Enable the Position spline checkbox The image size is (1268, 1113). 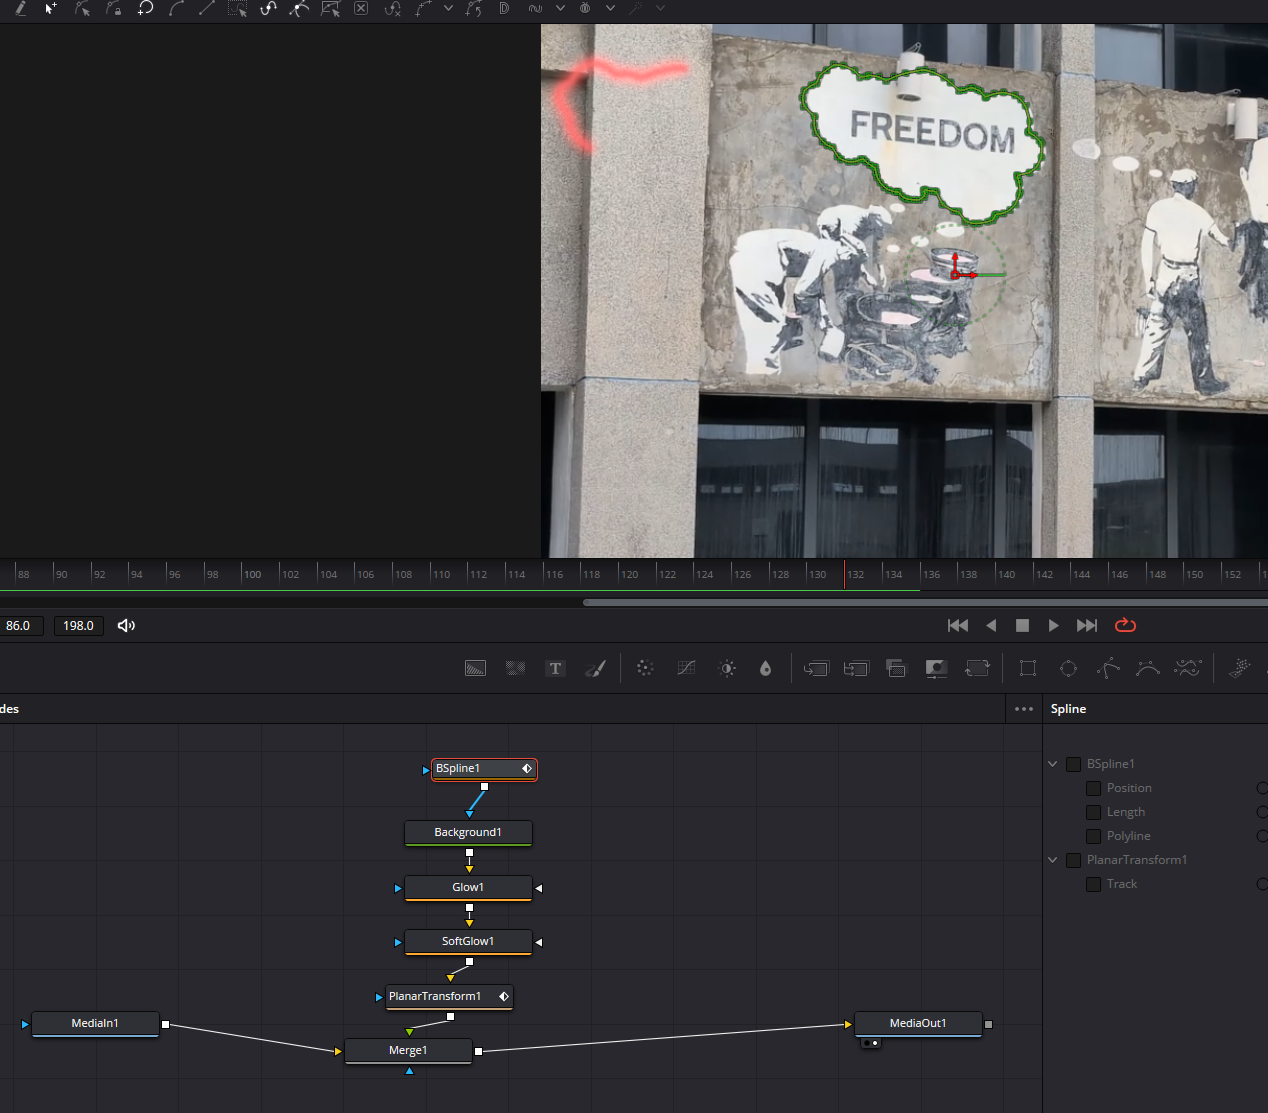click(x=1093, y=788)
